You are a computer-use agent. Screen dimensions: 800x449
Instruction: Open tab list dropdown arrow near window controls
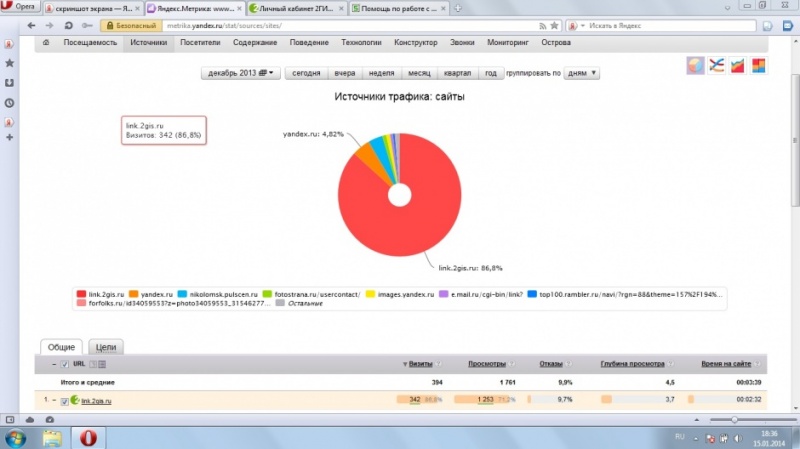click(x=728, y=8)
